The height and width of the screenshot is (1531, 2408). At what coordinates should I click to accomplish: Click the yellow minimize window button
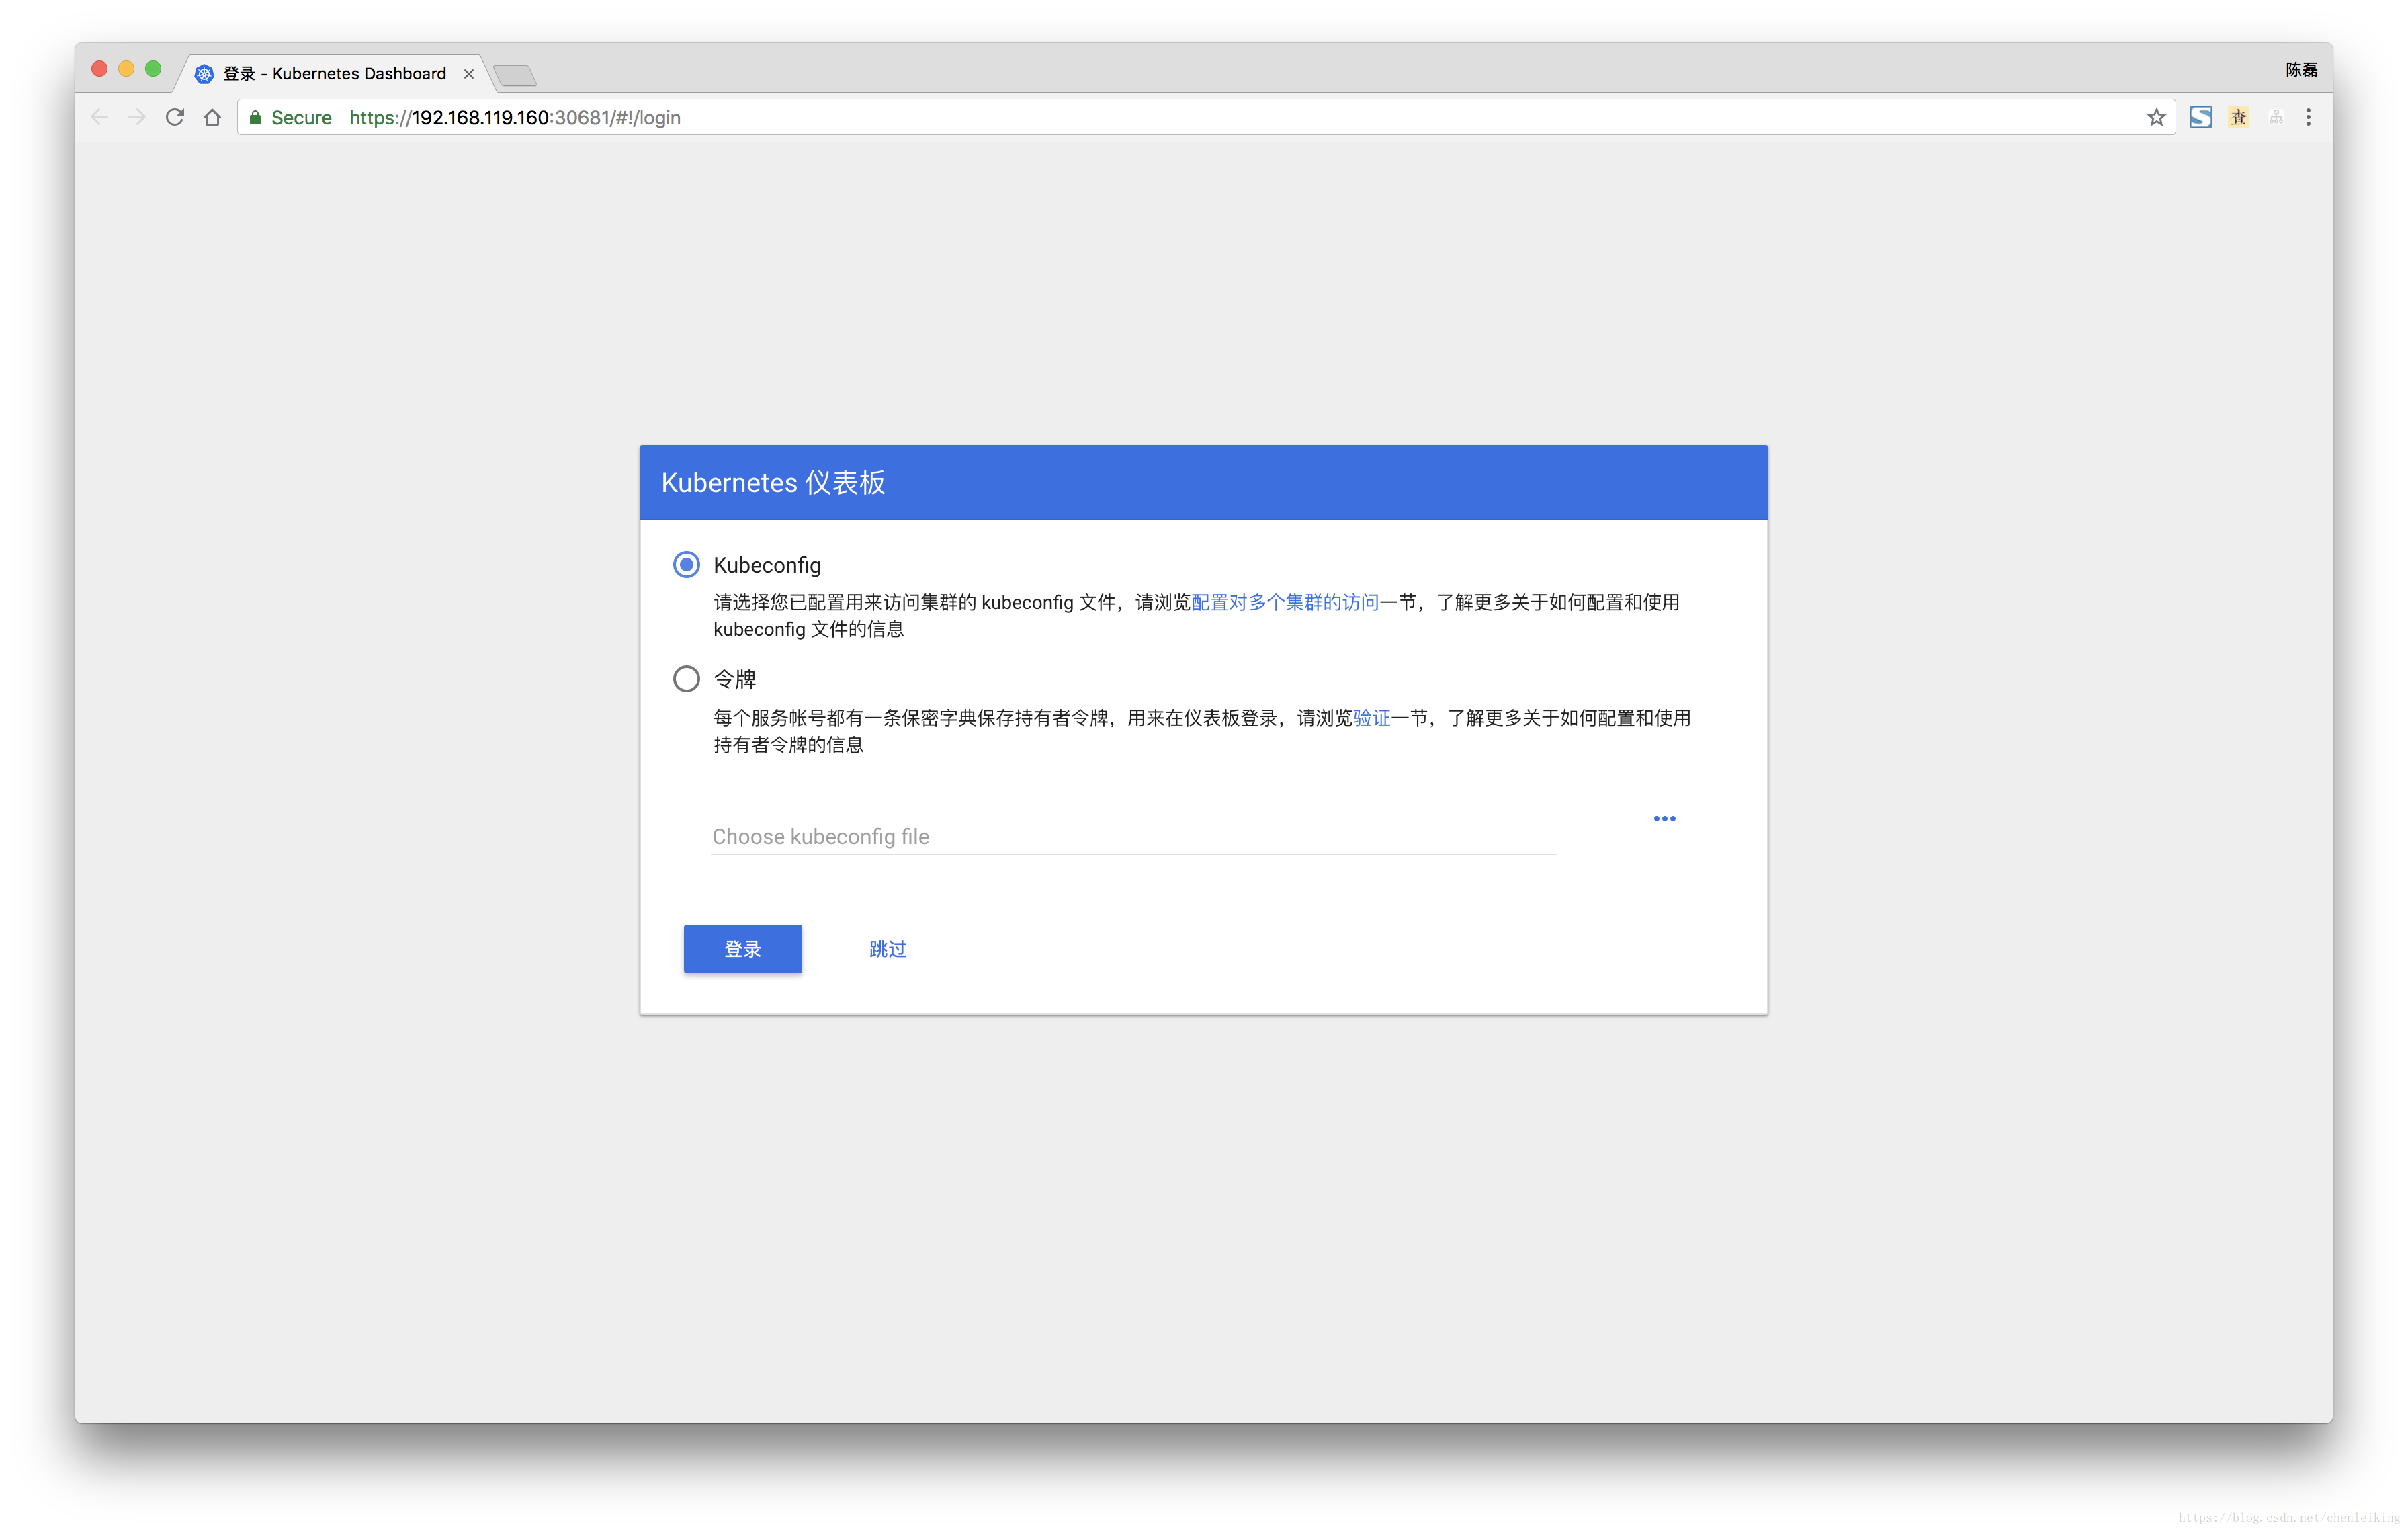pyautogui.click(x=126, y=69)
